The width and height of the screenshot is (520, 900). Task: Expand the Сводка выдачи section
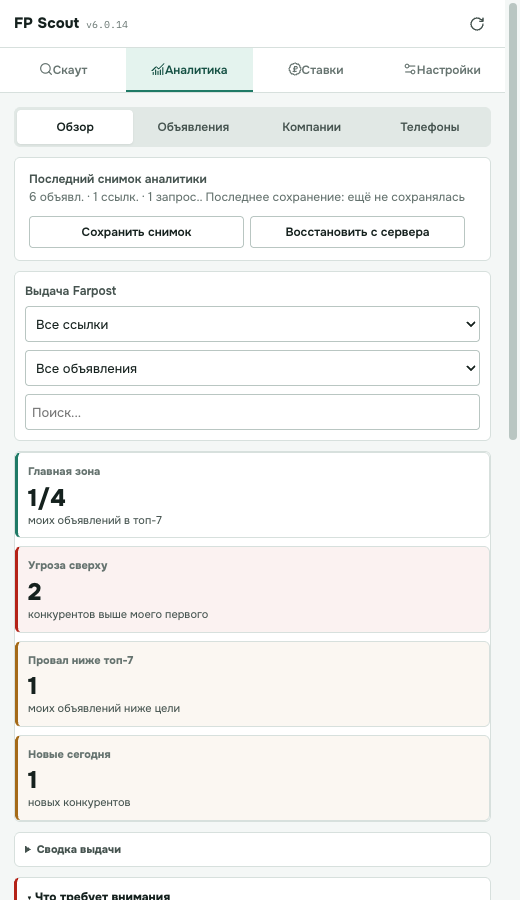[x=253, y=849]
